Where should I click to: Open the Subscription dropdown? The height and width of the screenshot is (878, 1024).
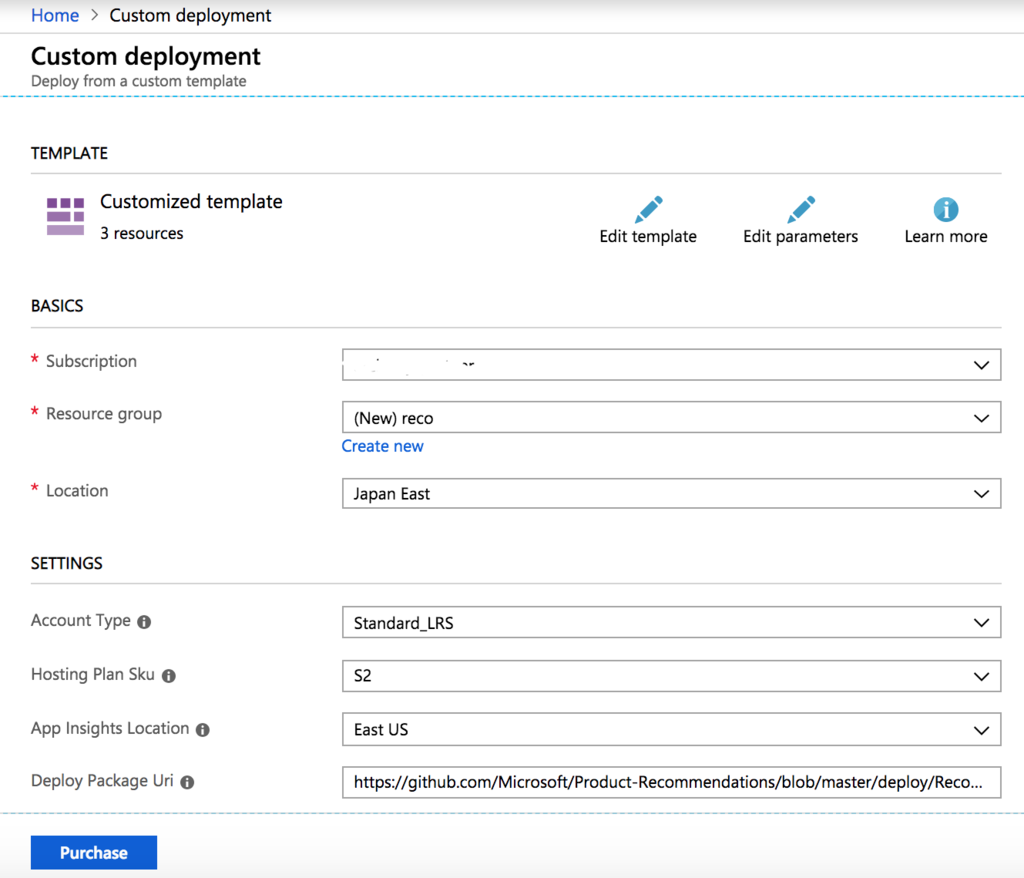point(671,365)
